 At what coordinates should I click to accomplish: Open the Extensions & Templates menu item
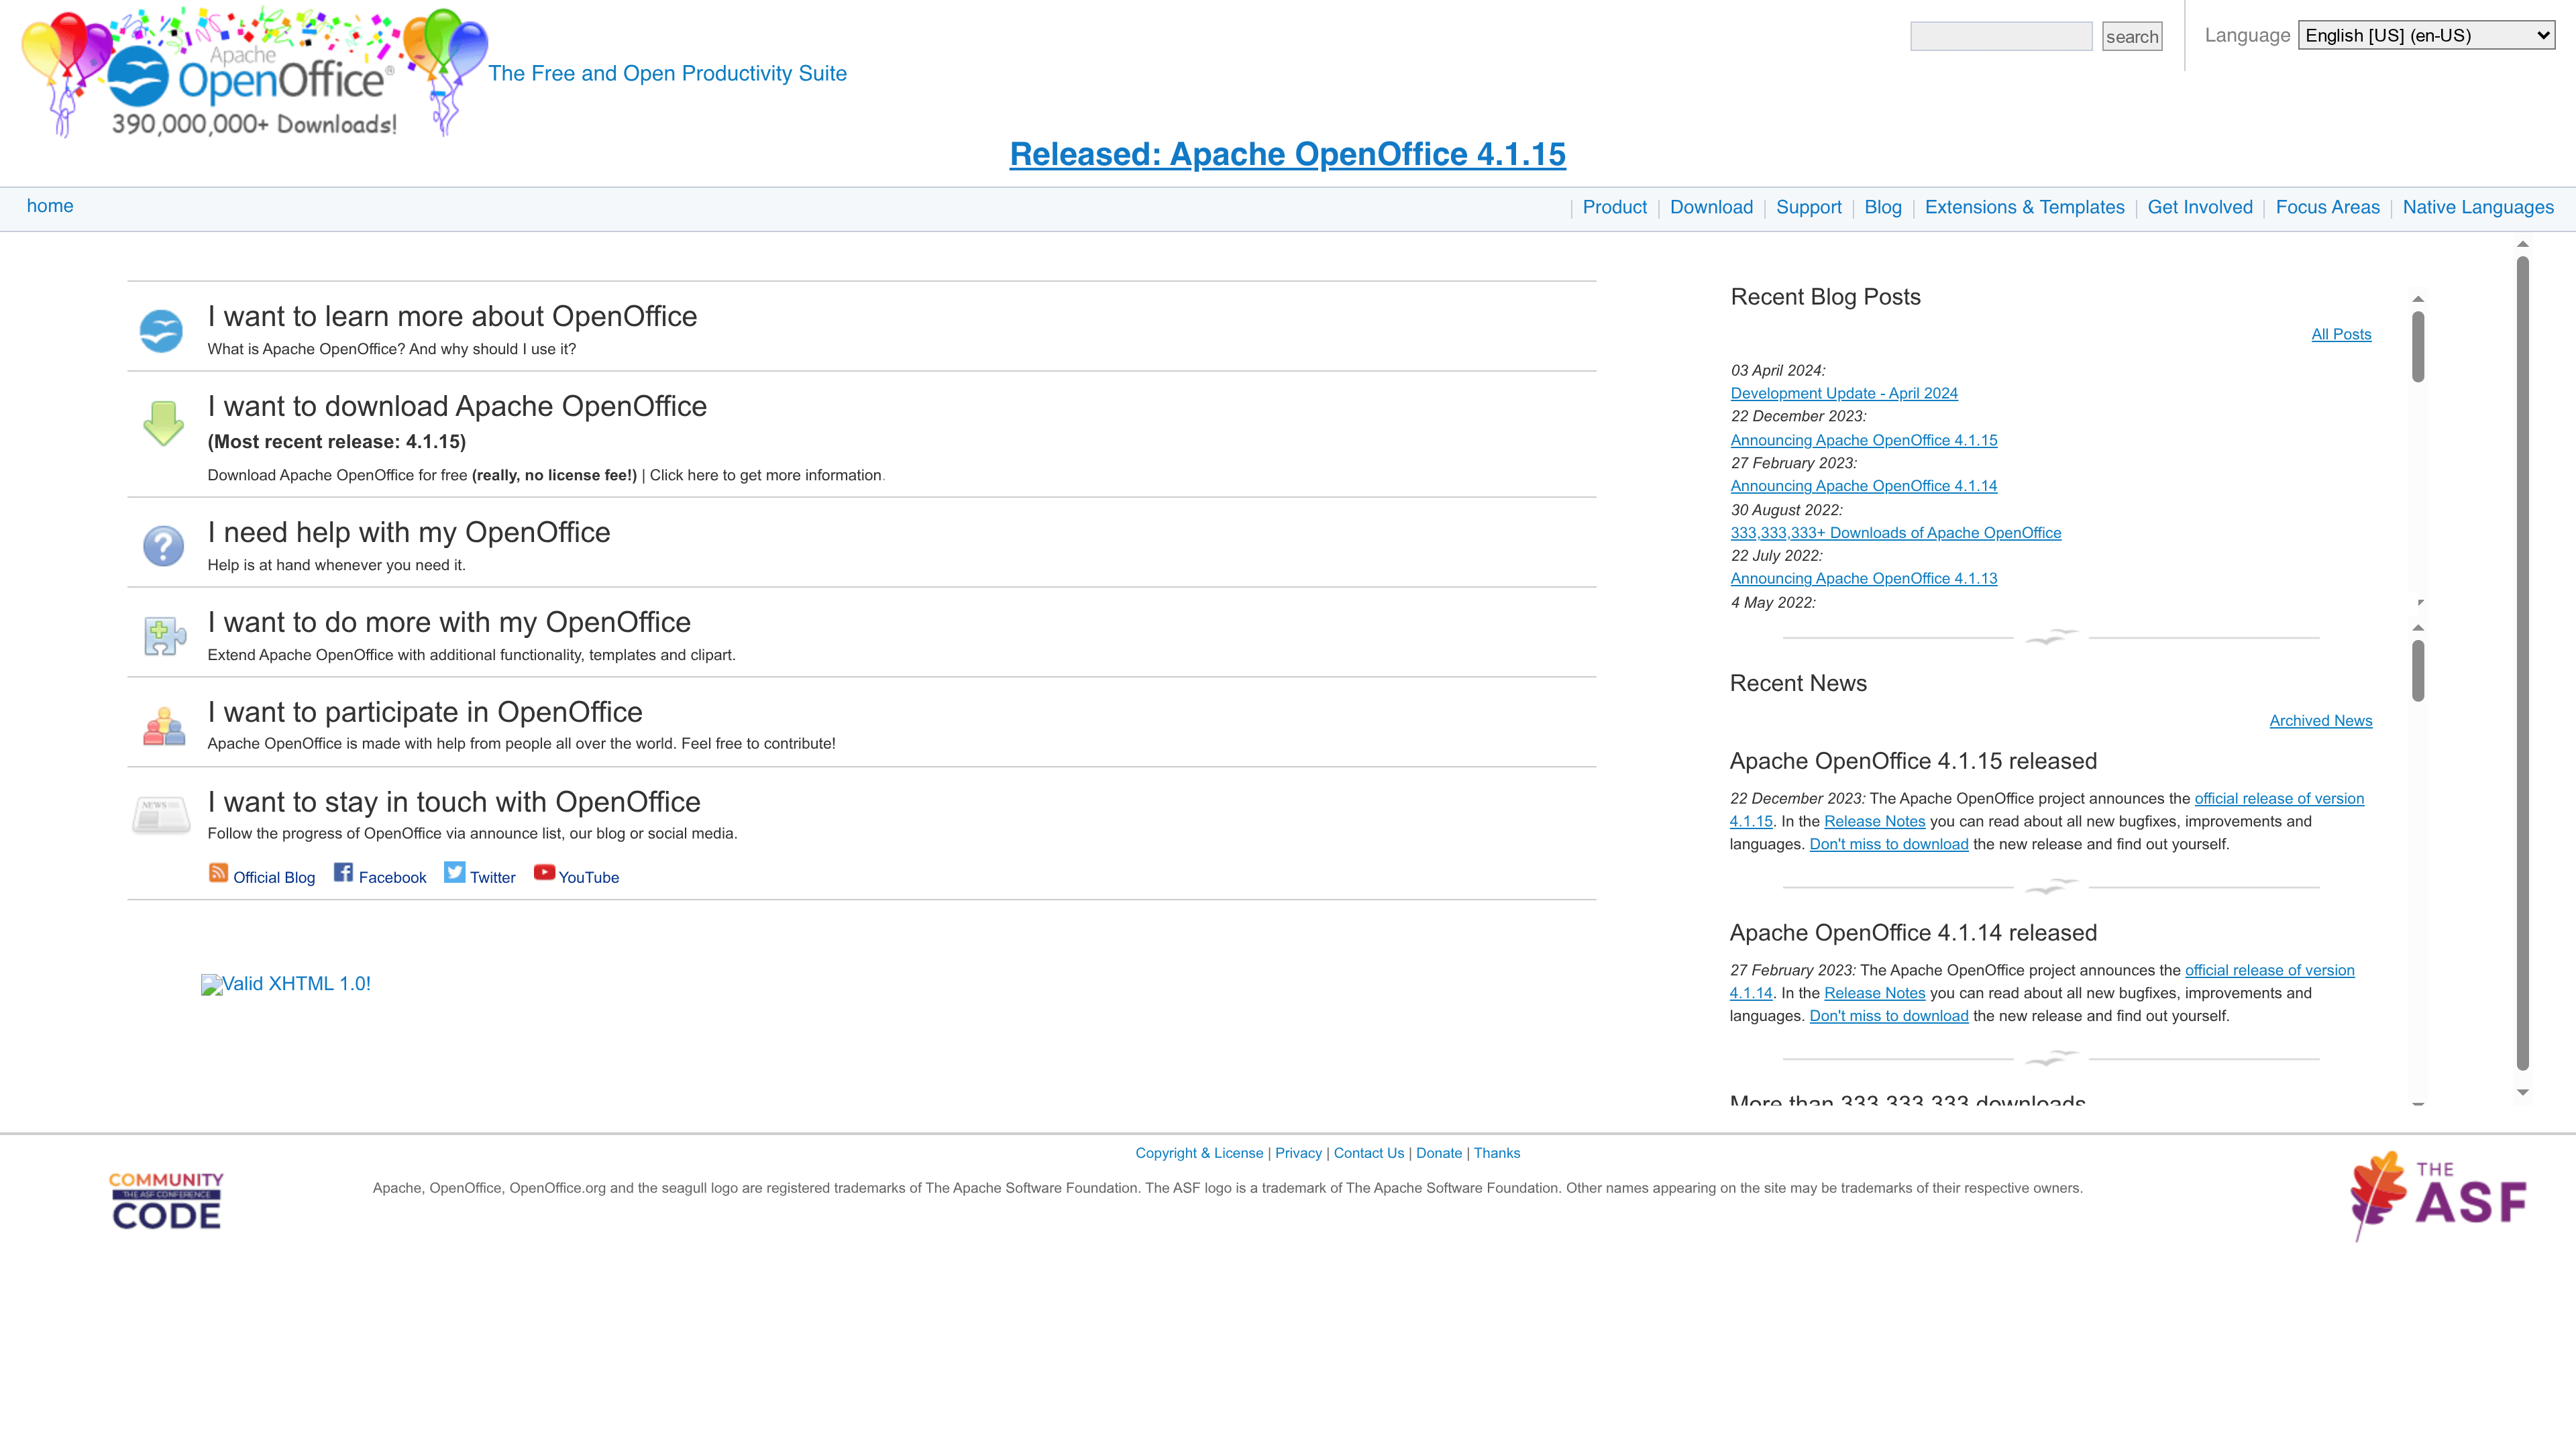pos(2024,207)
